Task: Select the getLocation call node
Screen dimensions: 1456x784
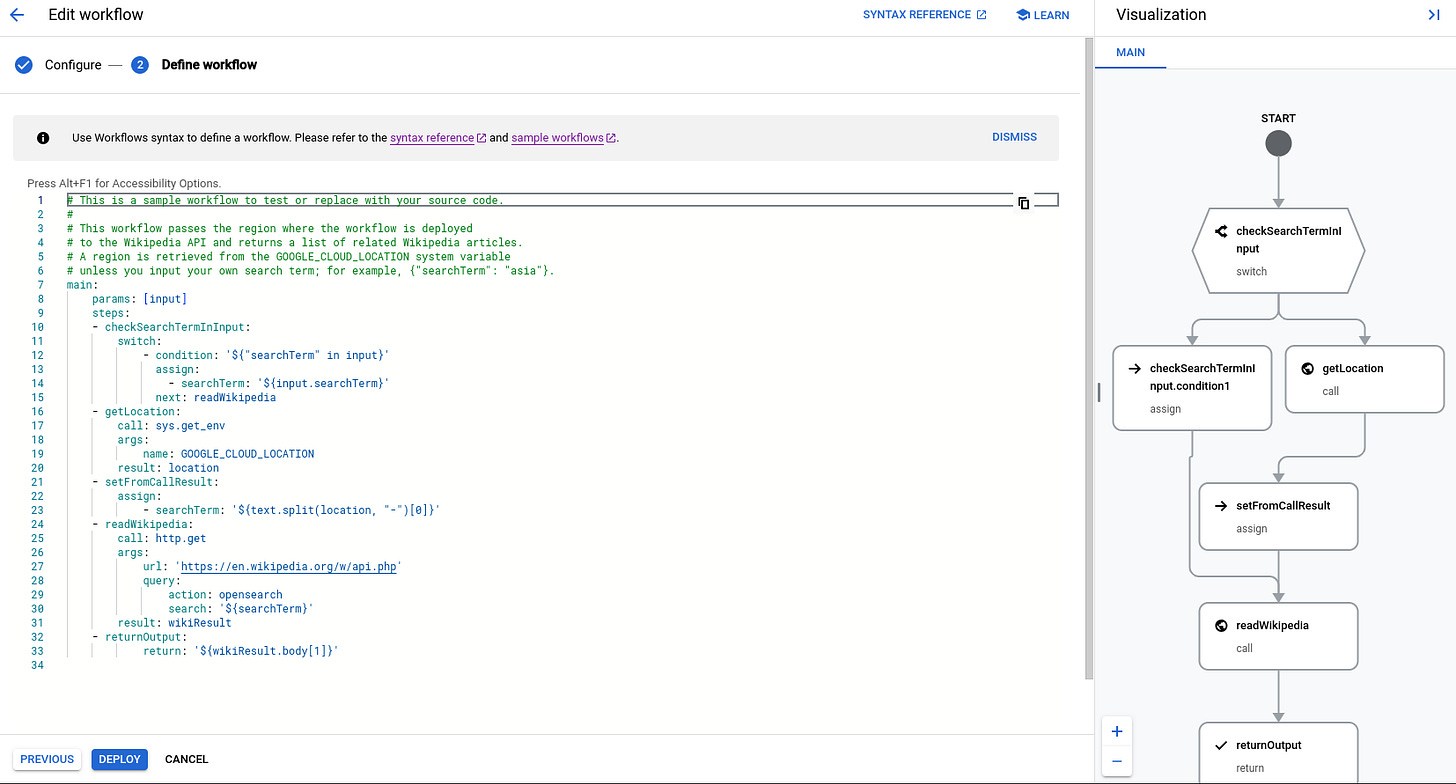Action: pyautogui.click(x=1364, y=379)
